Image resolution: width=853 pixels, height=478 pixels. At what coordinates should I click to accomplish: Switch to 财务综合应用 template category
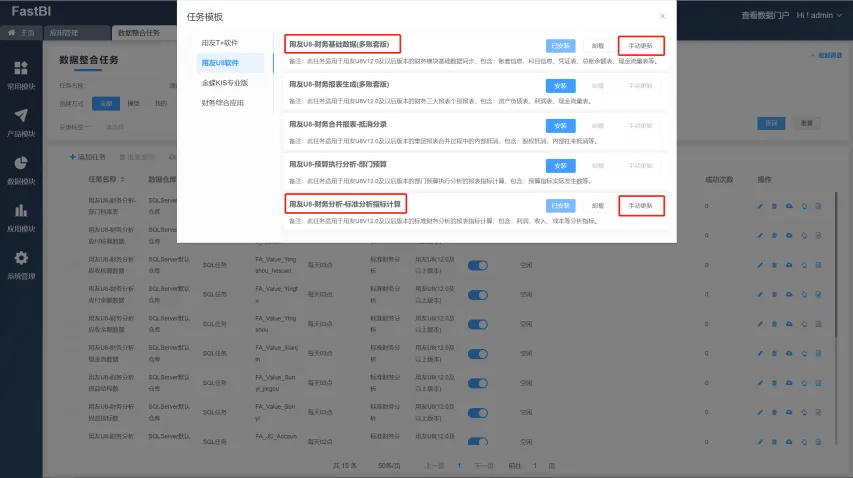point(222,103)
